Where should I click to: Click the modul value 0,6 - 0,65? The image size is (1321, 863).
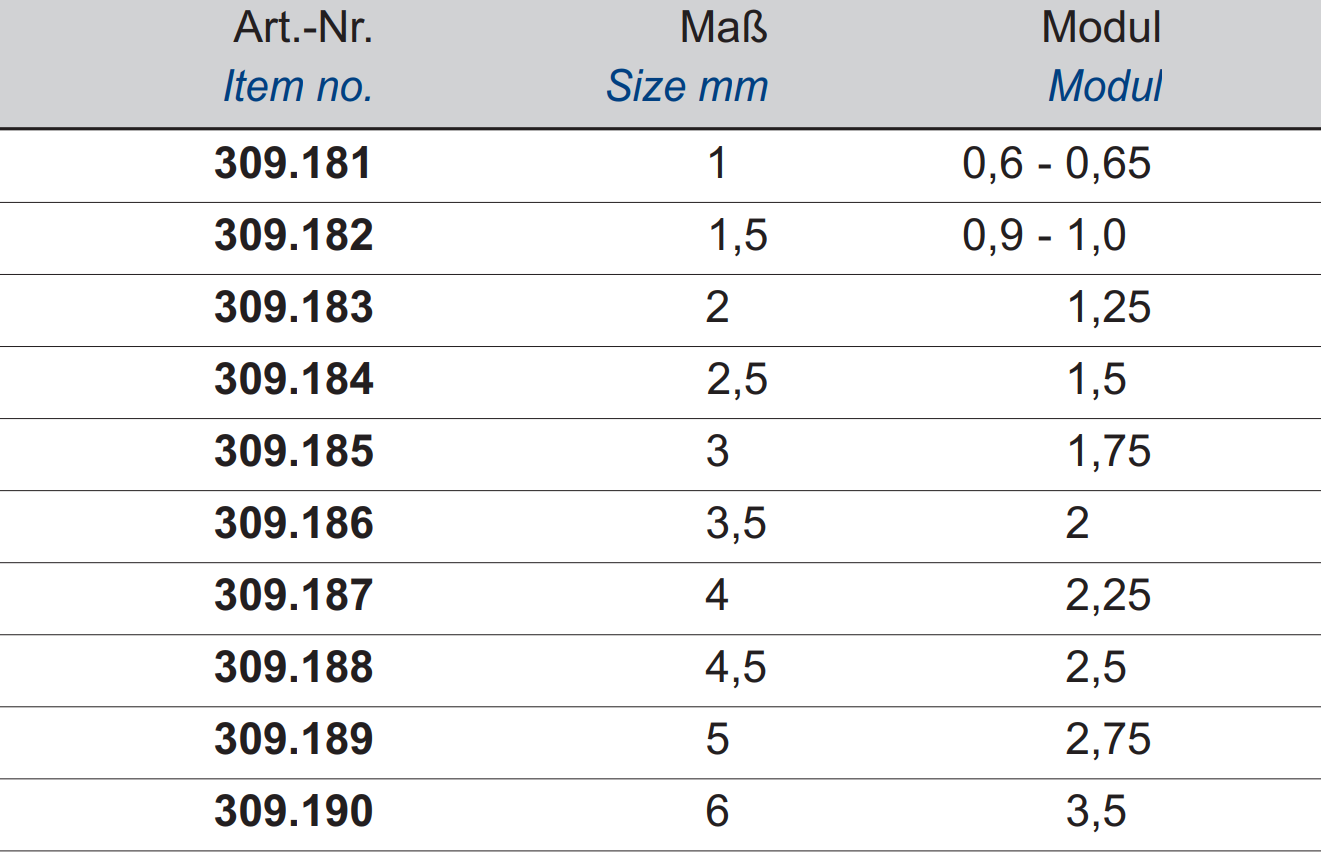1057,165
